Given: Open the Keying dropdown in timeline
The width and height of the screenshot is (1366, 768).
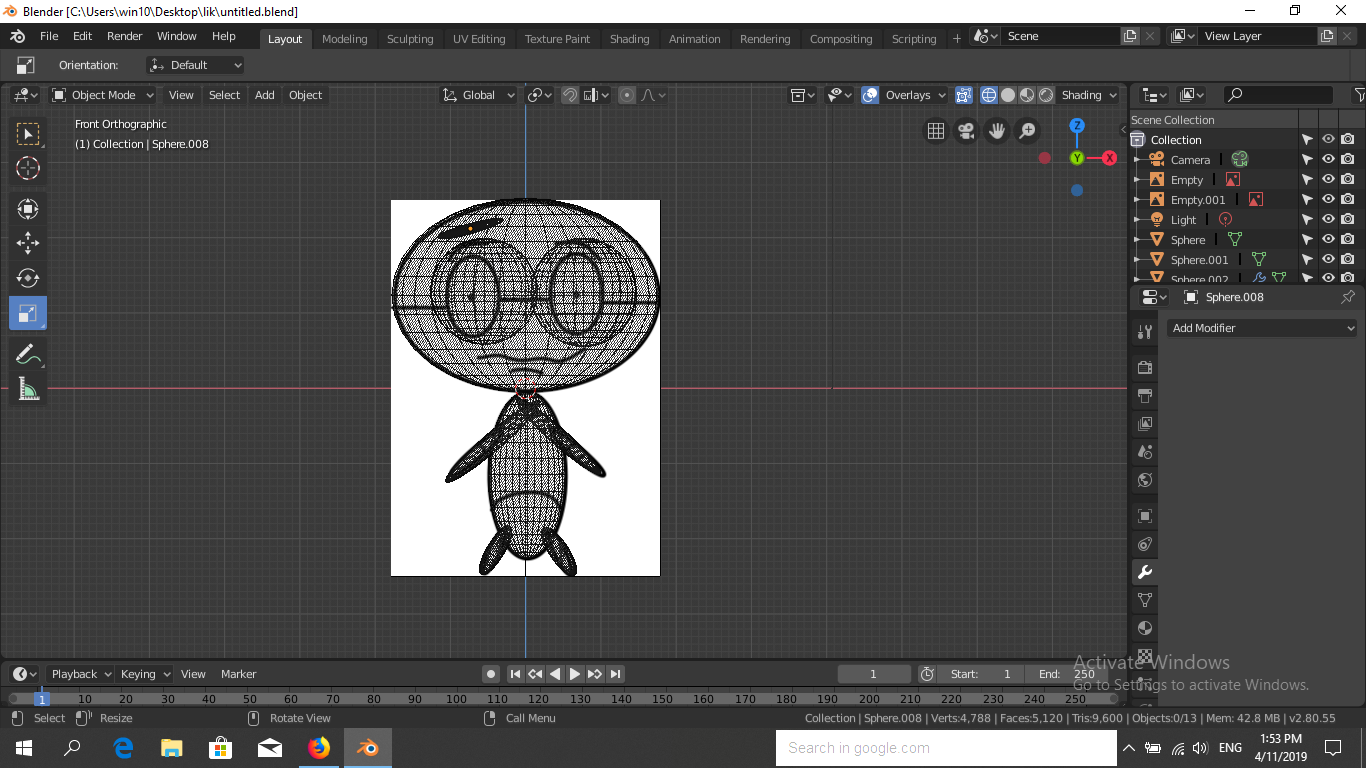Looking at the screenshot, I should (145, 674).
